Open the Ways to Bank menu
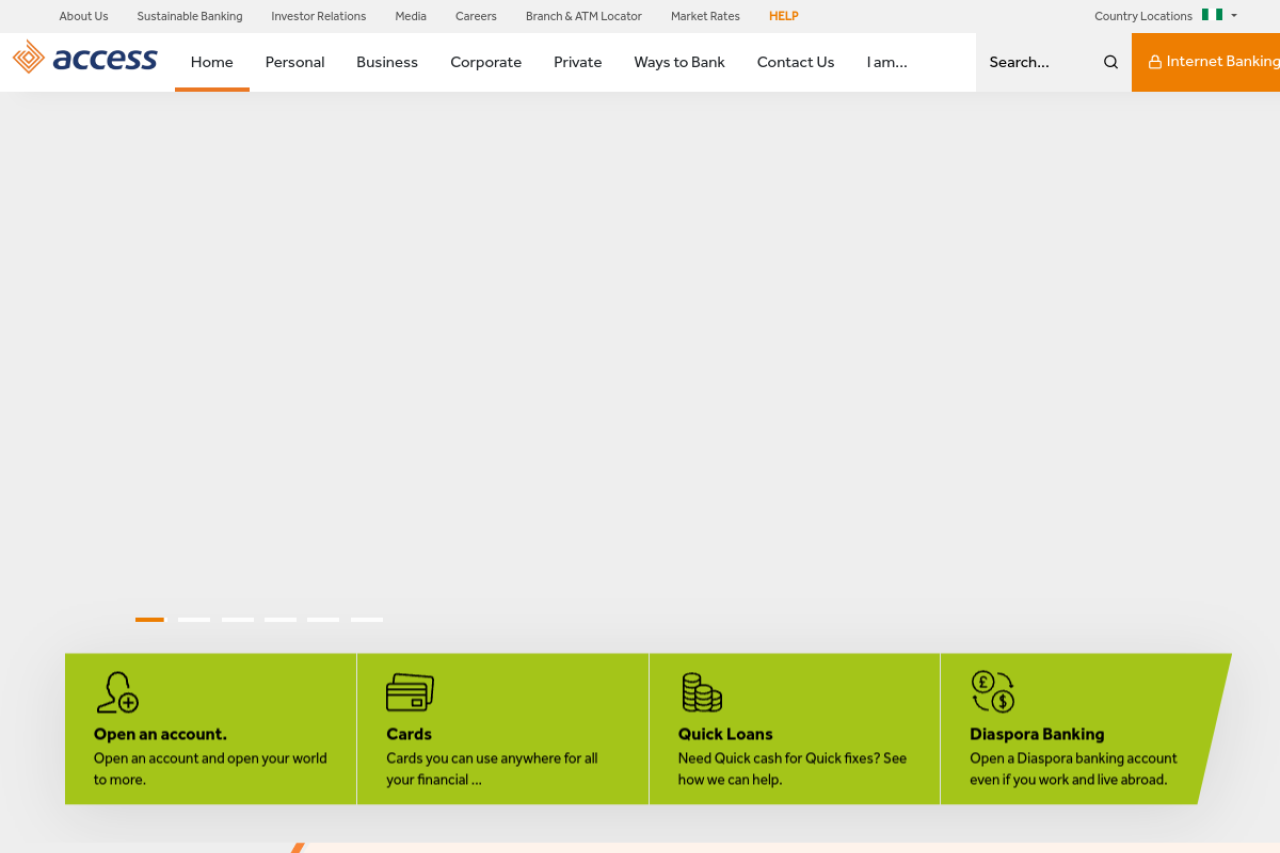Viewport: 1280px width, 853px height. pos(679,62)
